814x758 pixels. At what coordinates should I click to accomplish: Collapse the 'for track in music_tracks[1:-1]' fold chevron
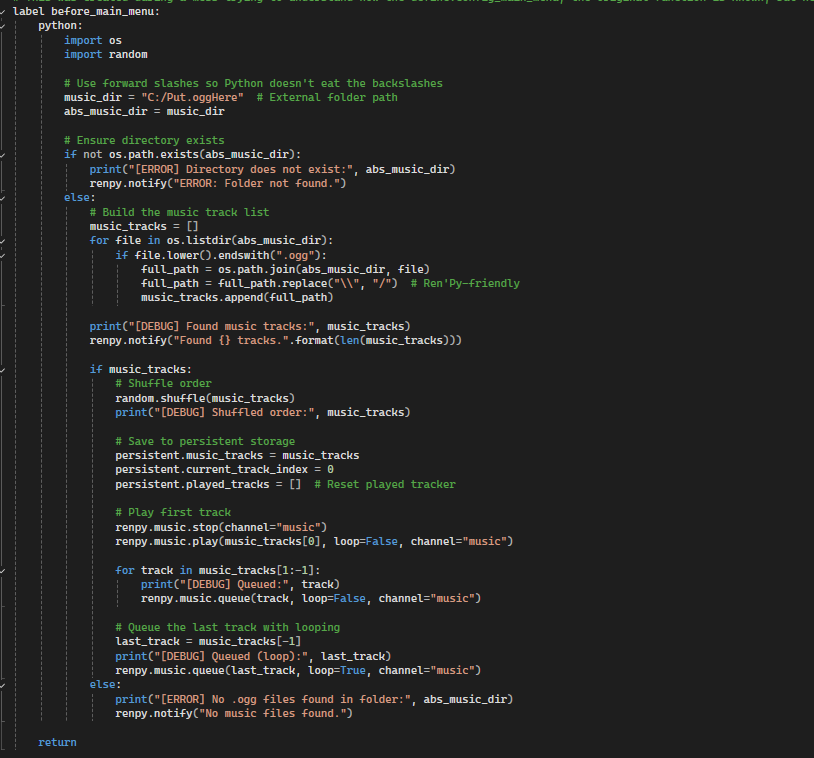[3, 571]
